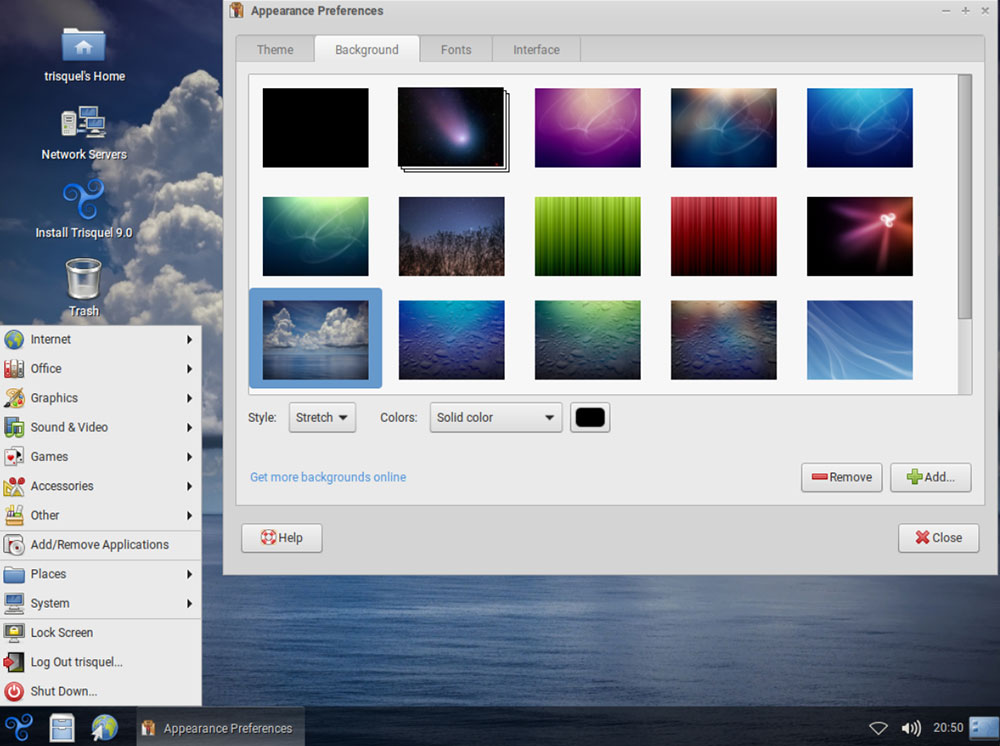Click the black background color swatch
1000x746 pixels.
pyautogui.click(x=590, y=418)
